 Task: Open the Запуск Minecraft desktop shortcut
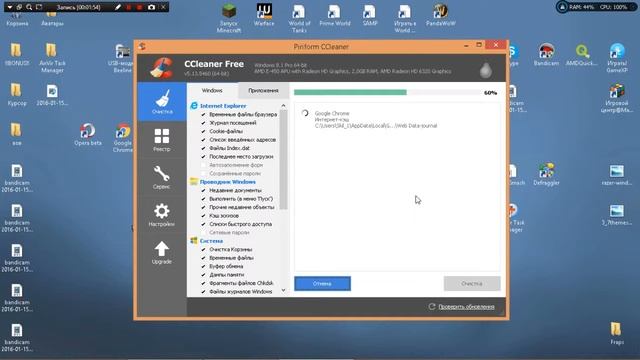point(229,18)
